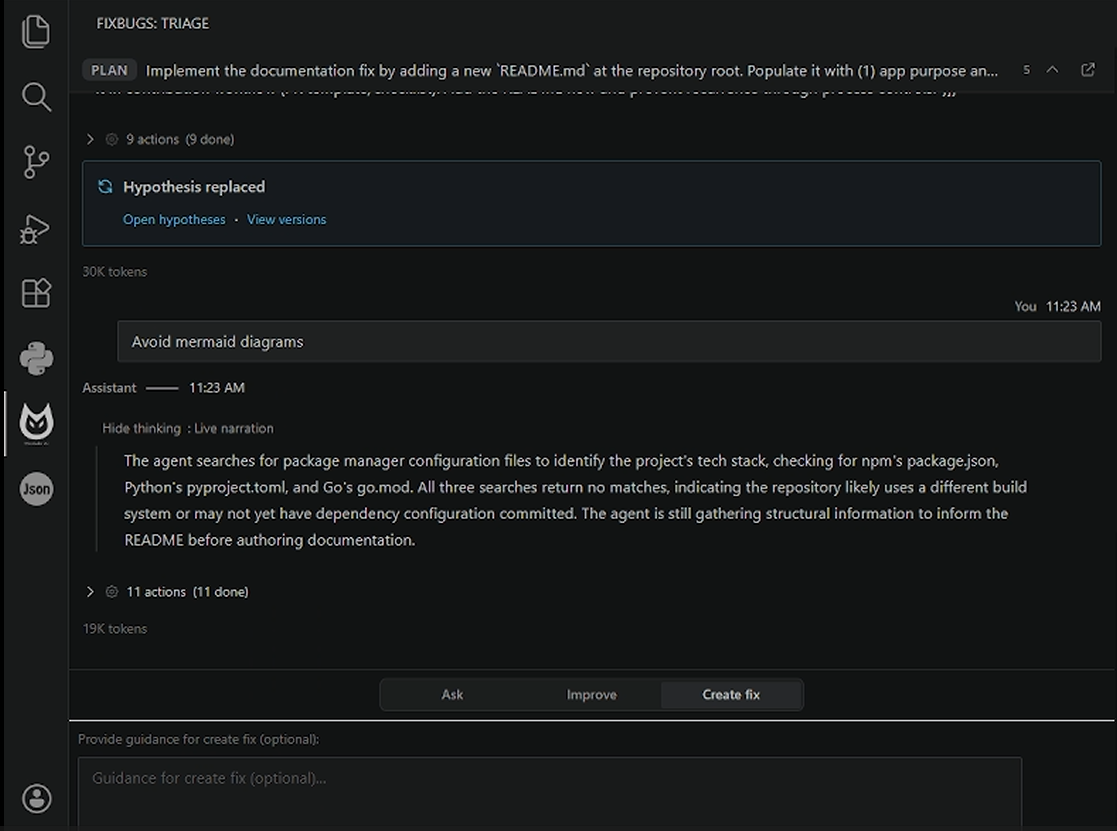Image resolution: width=1117 pixels, height=831 pixels.
Task: Toggle Hide thinking for Live narration
Action: pyautogui.click(x=141, y=428)
